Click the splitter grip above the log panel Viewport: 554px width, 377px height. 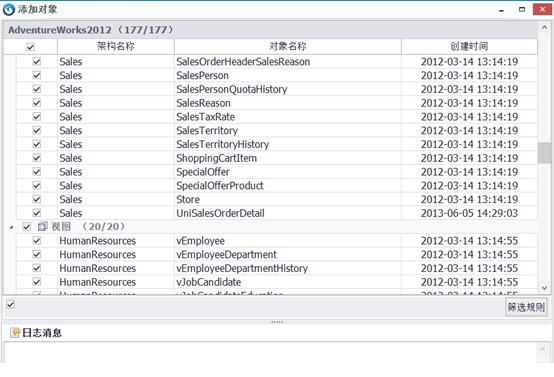pos(277,322)
